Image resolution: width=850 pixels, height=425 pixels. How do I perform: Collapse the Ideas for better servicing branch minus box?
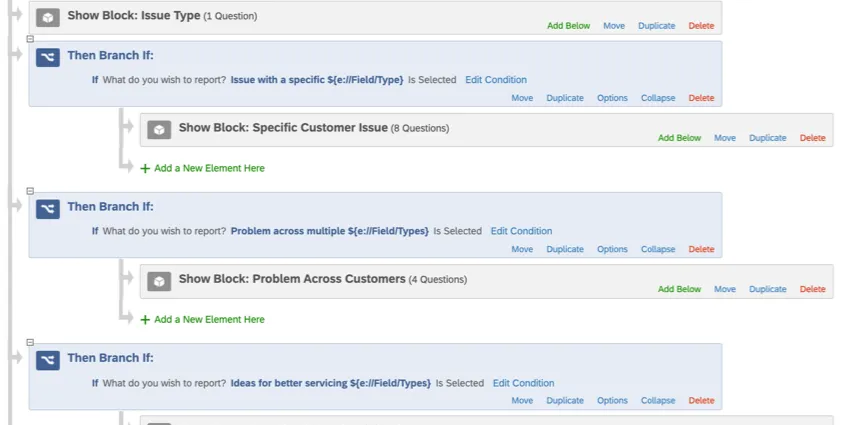point(30,341)
